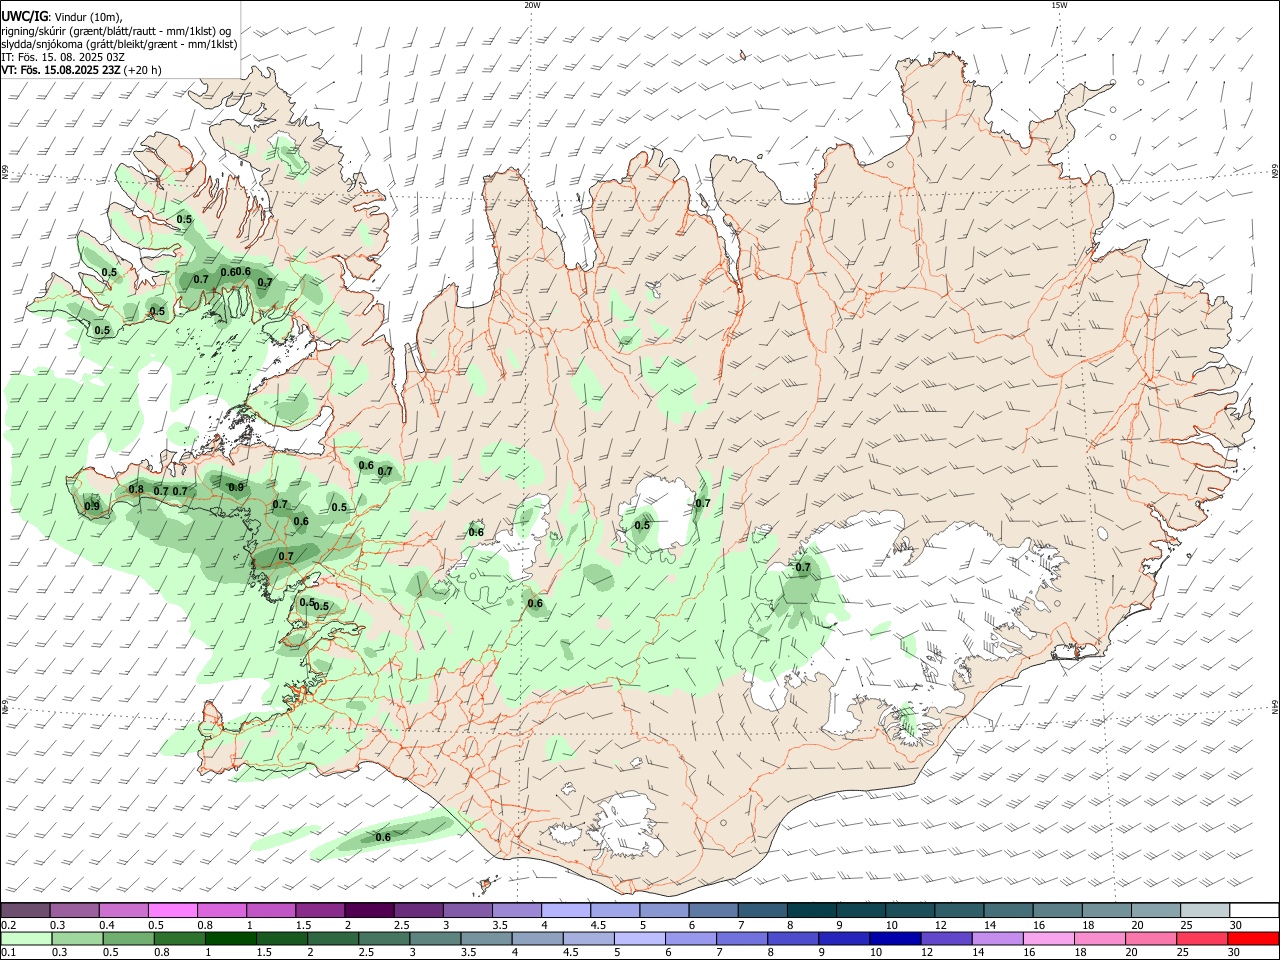Click the '15W' longitude label at the top edge
This screenshot has height=960, width=1280.
(1059, 5)
